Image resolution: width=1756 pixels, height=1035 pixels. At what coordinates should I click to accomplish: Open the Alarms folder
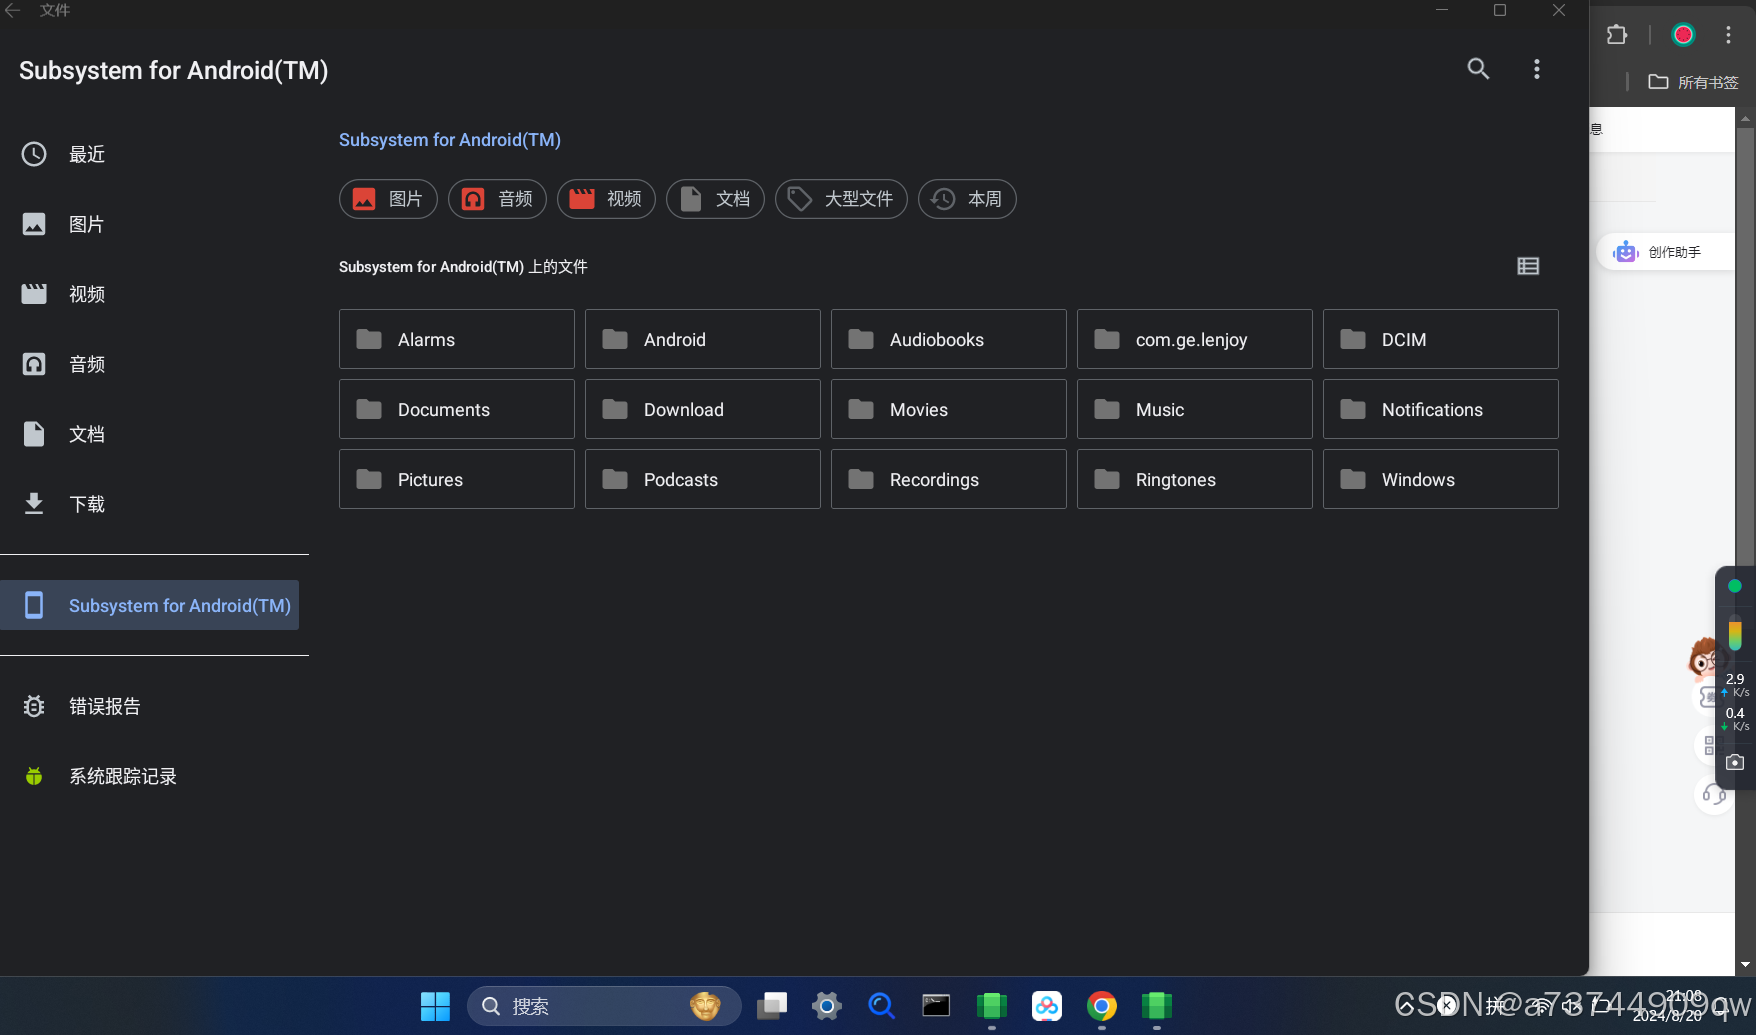coord(457,339)
